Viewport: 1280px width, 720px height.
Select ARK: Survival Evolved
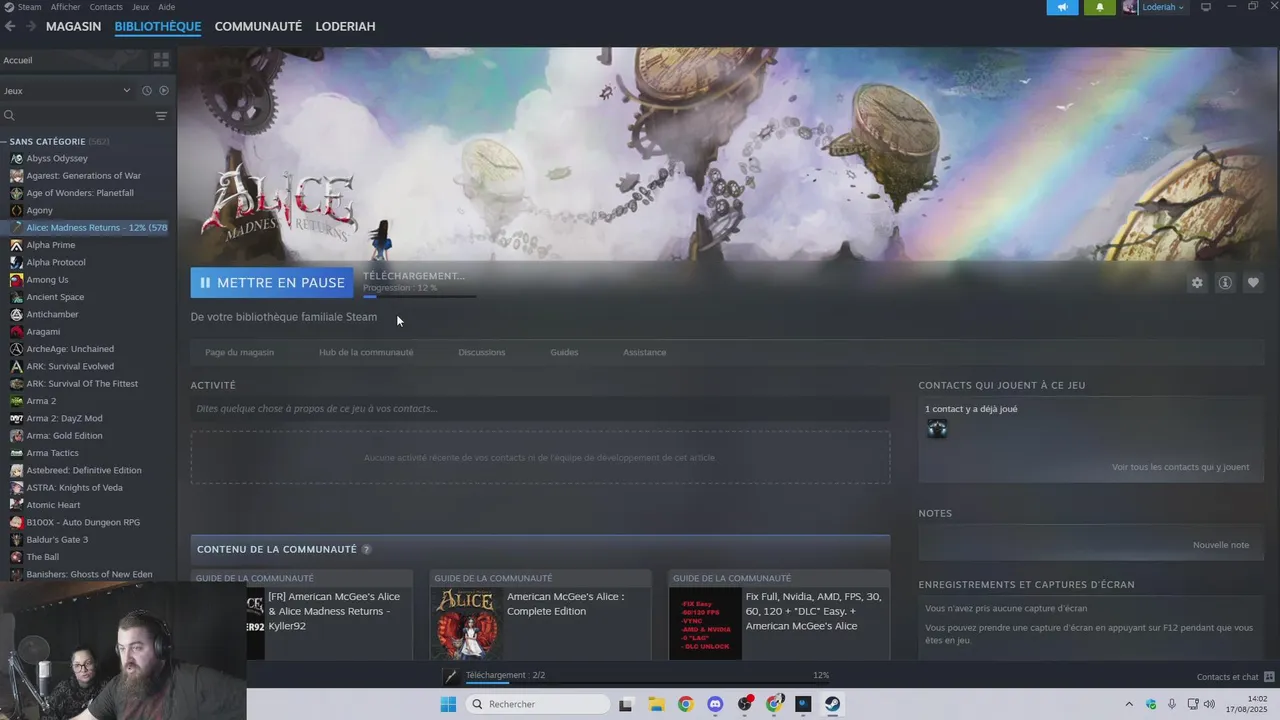coord(70,366)
